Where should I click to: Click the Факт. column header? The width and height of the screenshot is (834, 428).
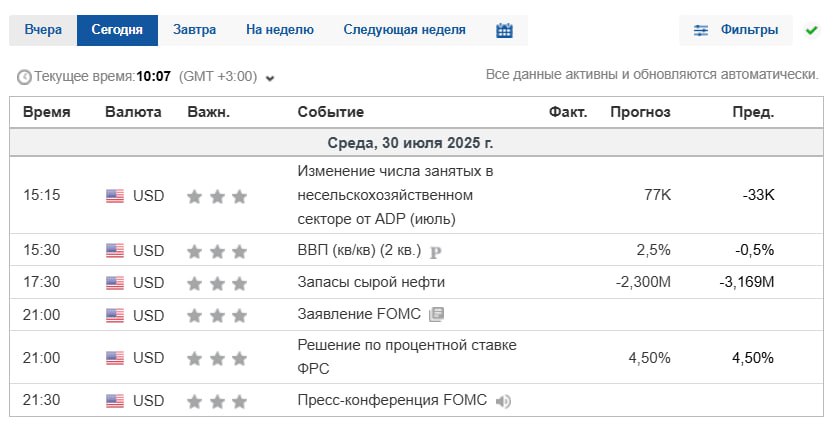coord(568,112)
